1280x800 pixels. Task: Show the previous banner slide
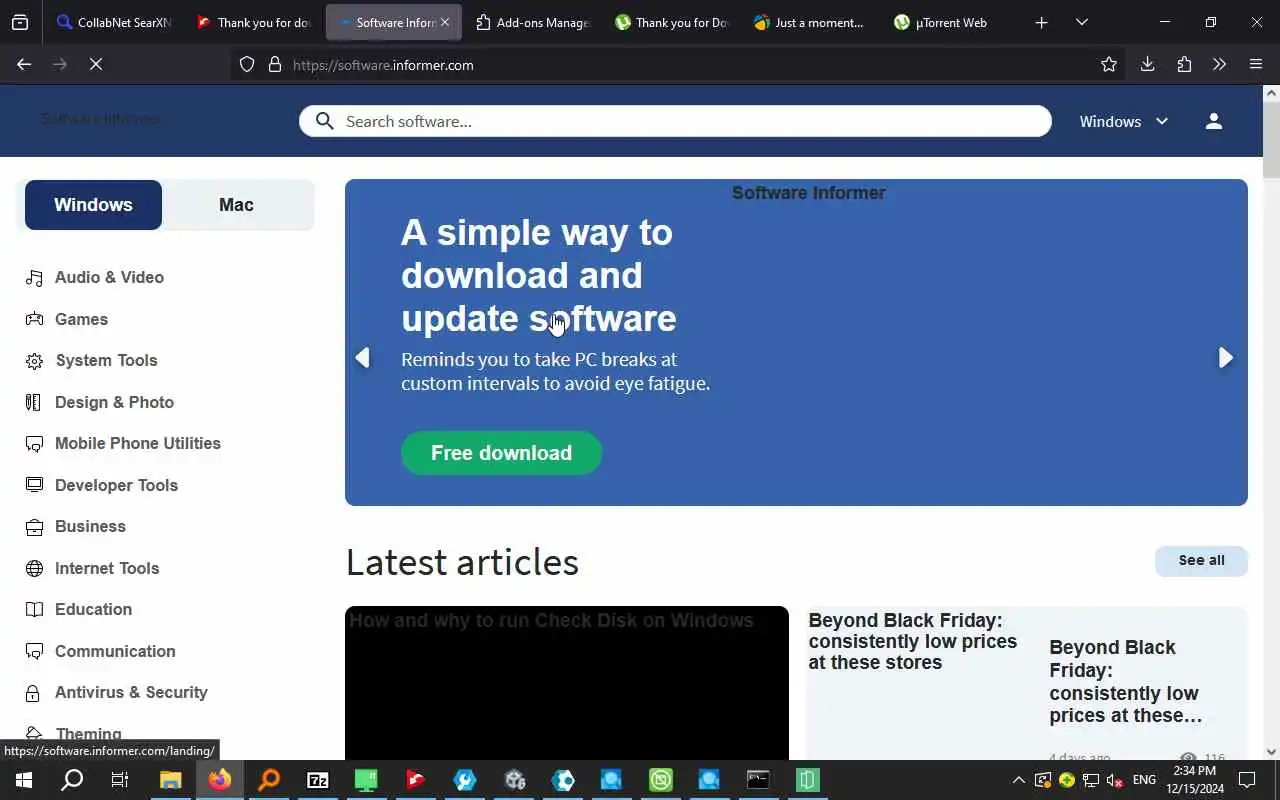pyautogui.click(x=362, y=358)
